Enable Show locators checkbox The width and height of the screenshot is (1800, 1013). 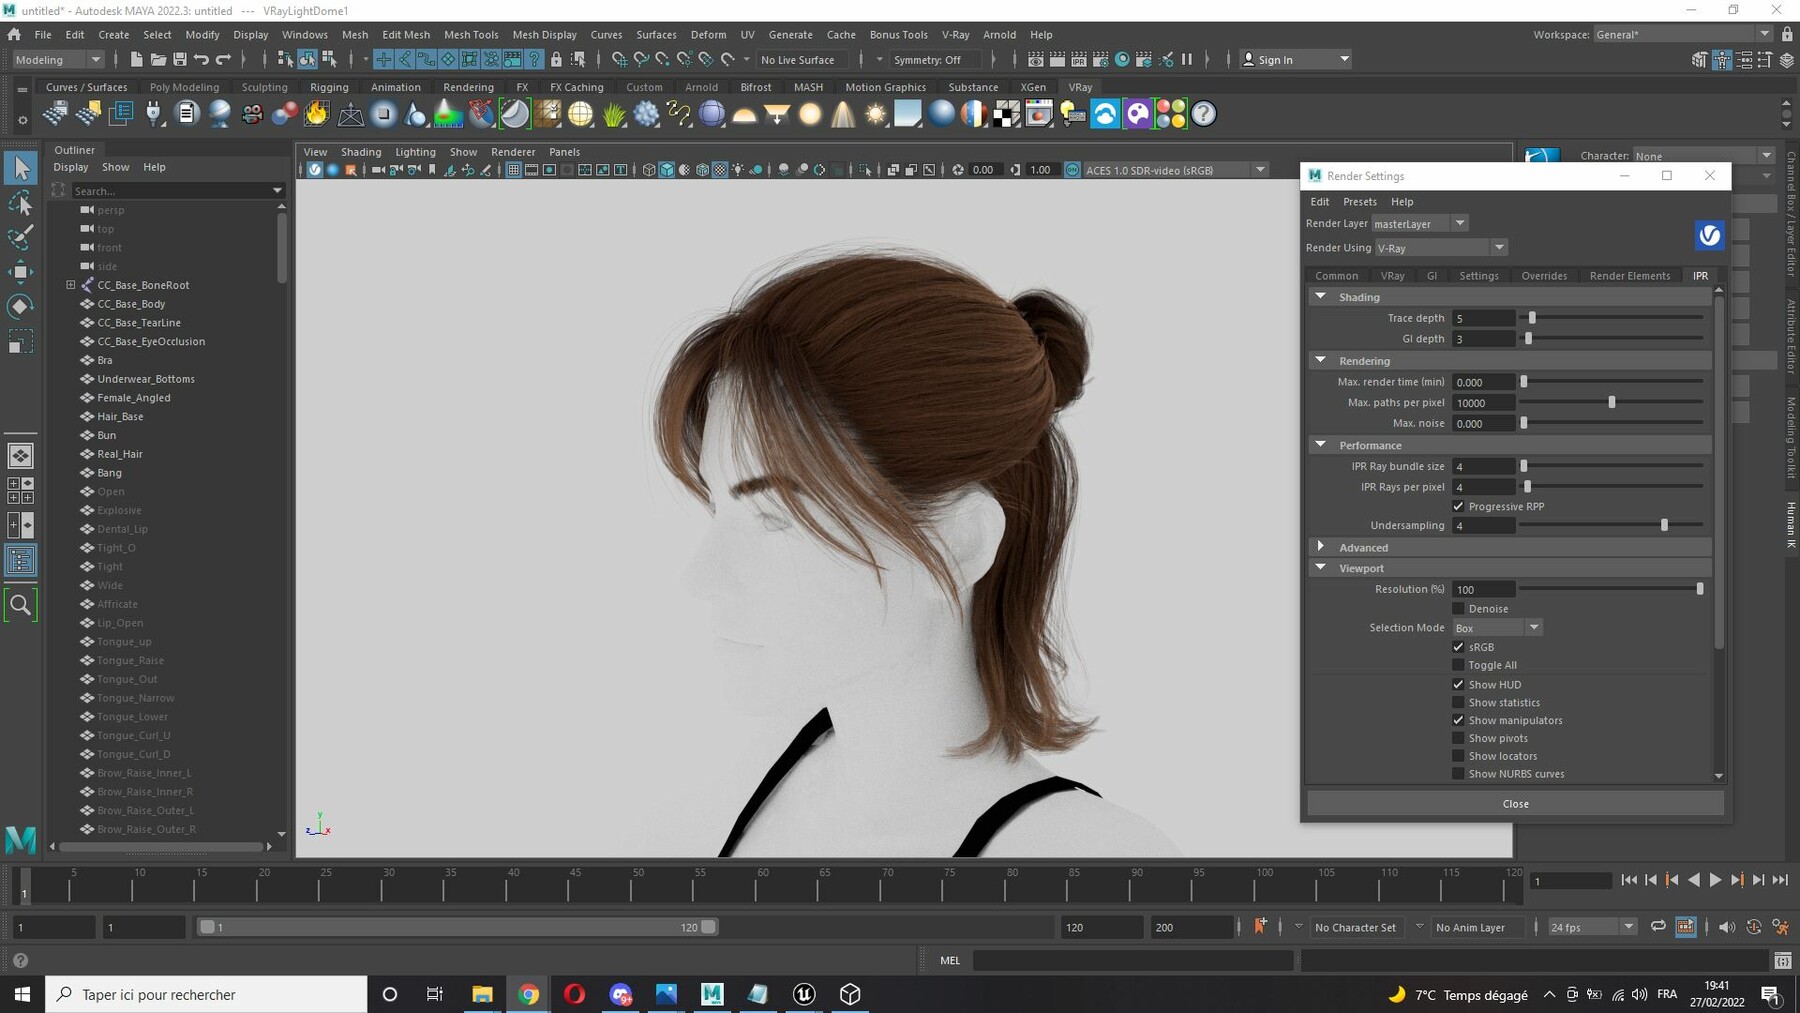coord(1458,756)
